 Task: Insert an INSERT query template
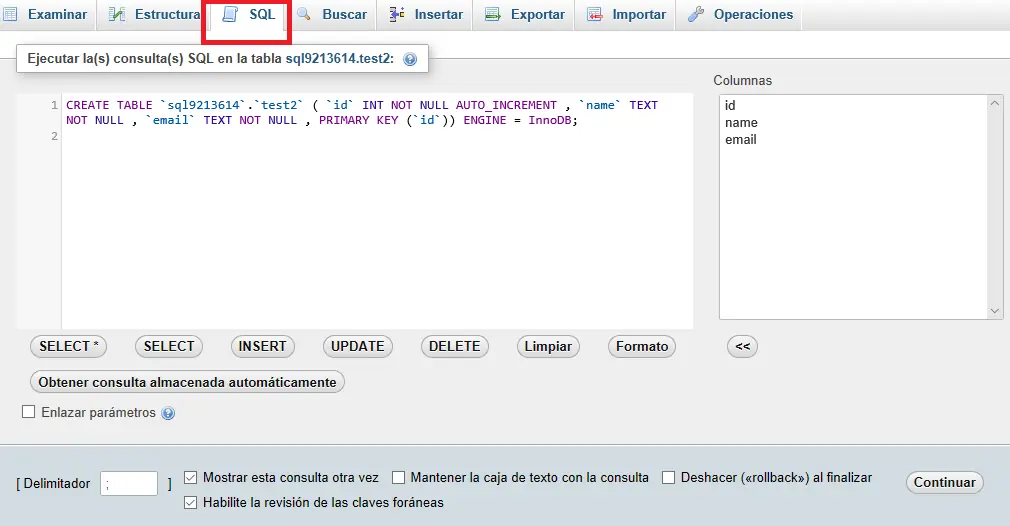(x=262, y=346)
